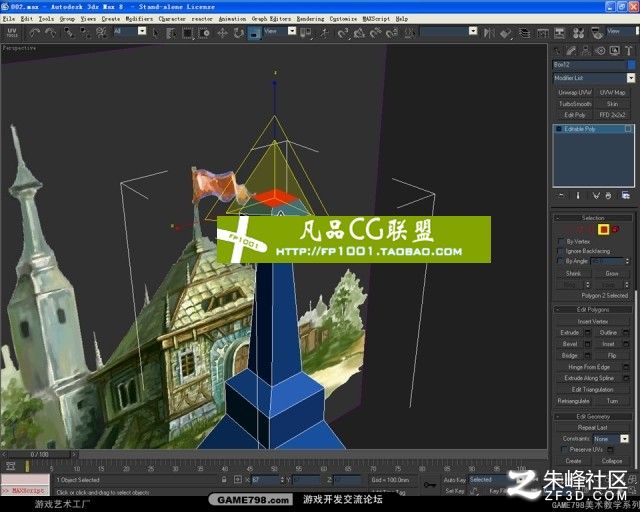Toggle the 3D Snaps icon

click(343, 33)
